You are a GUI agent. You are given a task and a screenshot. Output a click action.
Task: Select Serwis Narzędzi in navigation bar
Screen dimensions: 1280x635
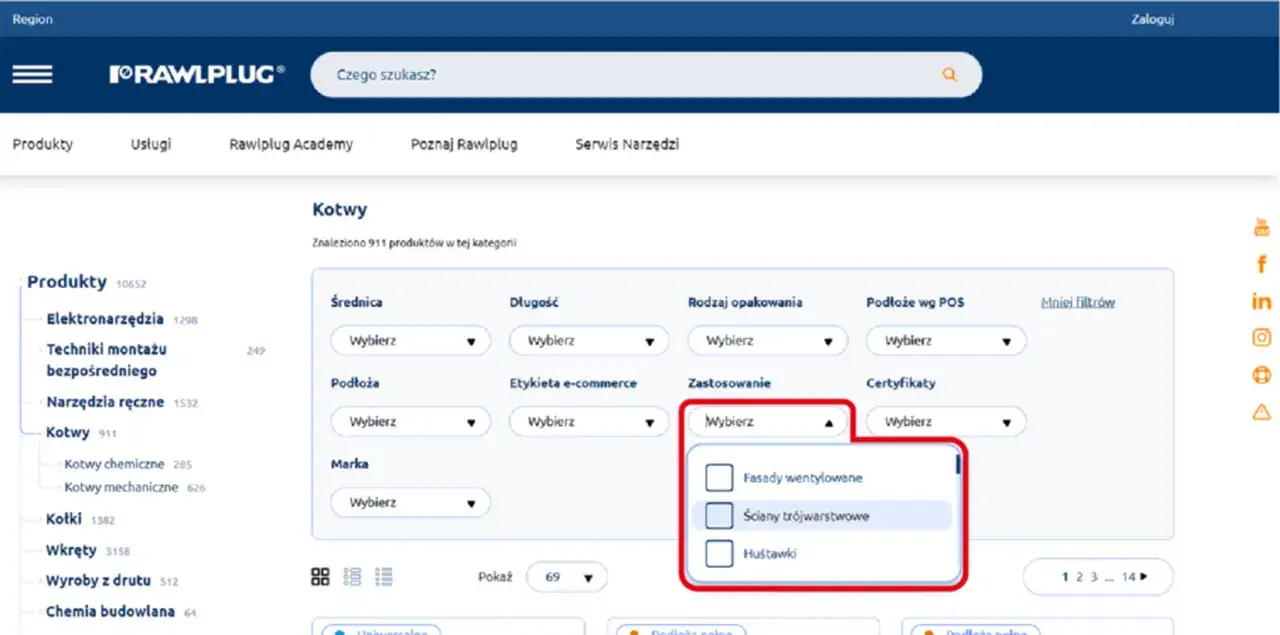[x=627, y=144]
